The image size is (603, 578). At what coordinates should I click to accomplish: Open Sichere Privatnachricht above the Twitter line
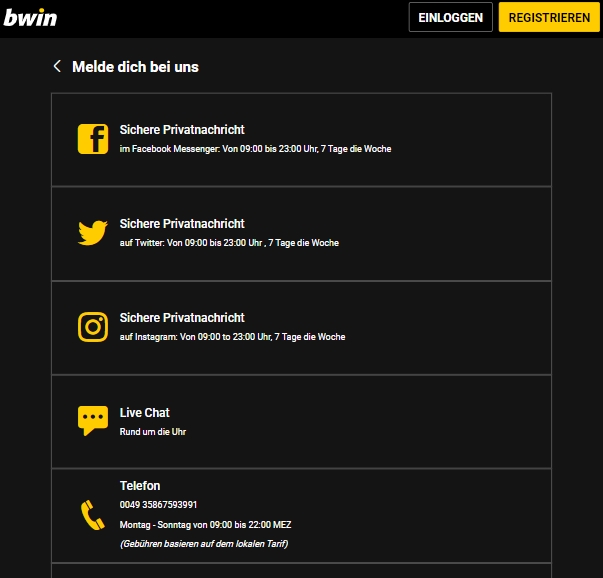point(182,223)
